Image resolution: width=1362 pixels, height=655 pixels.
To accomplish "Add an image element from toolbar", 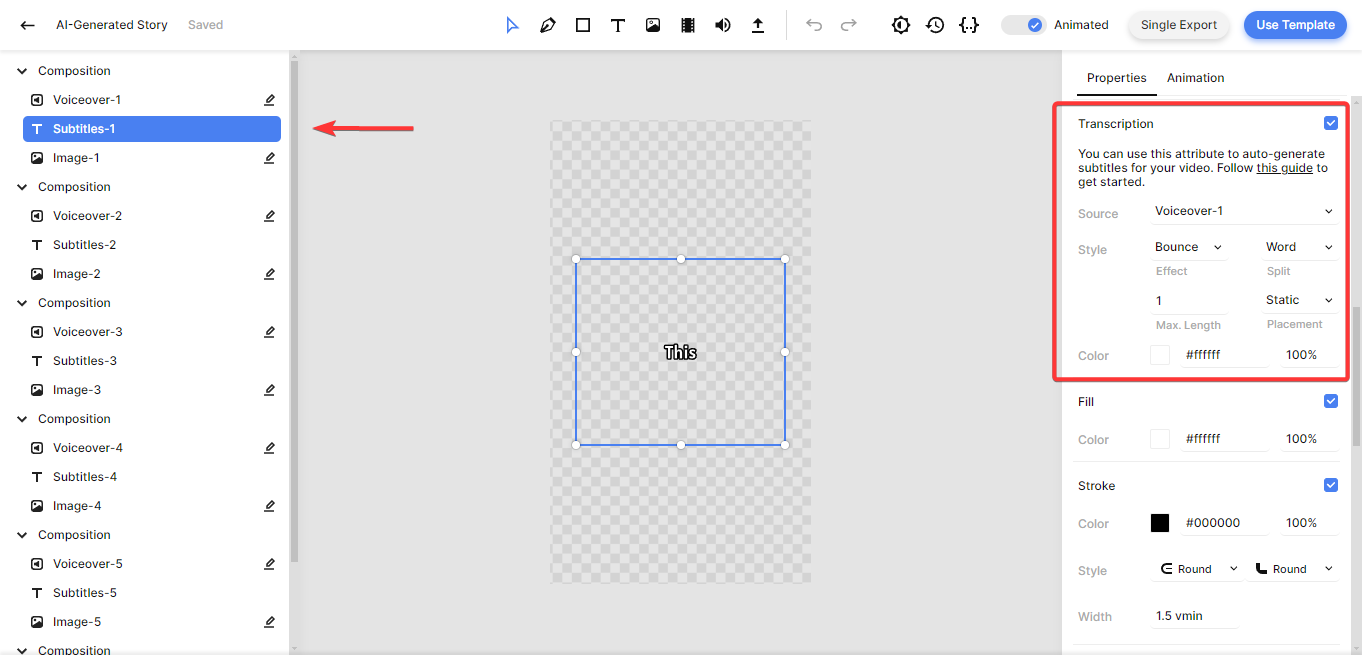I will [653, 25].
